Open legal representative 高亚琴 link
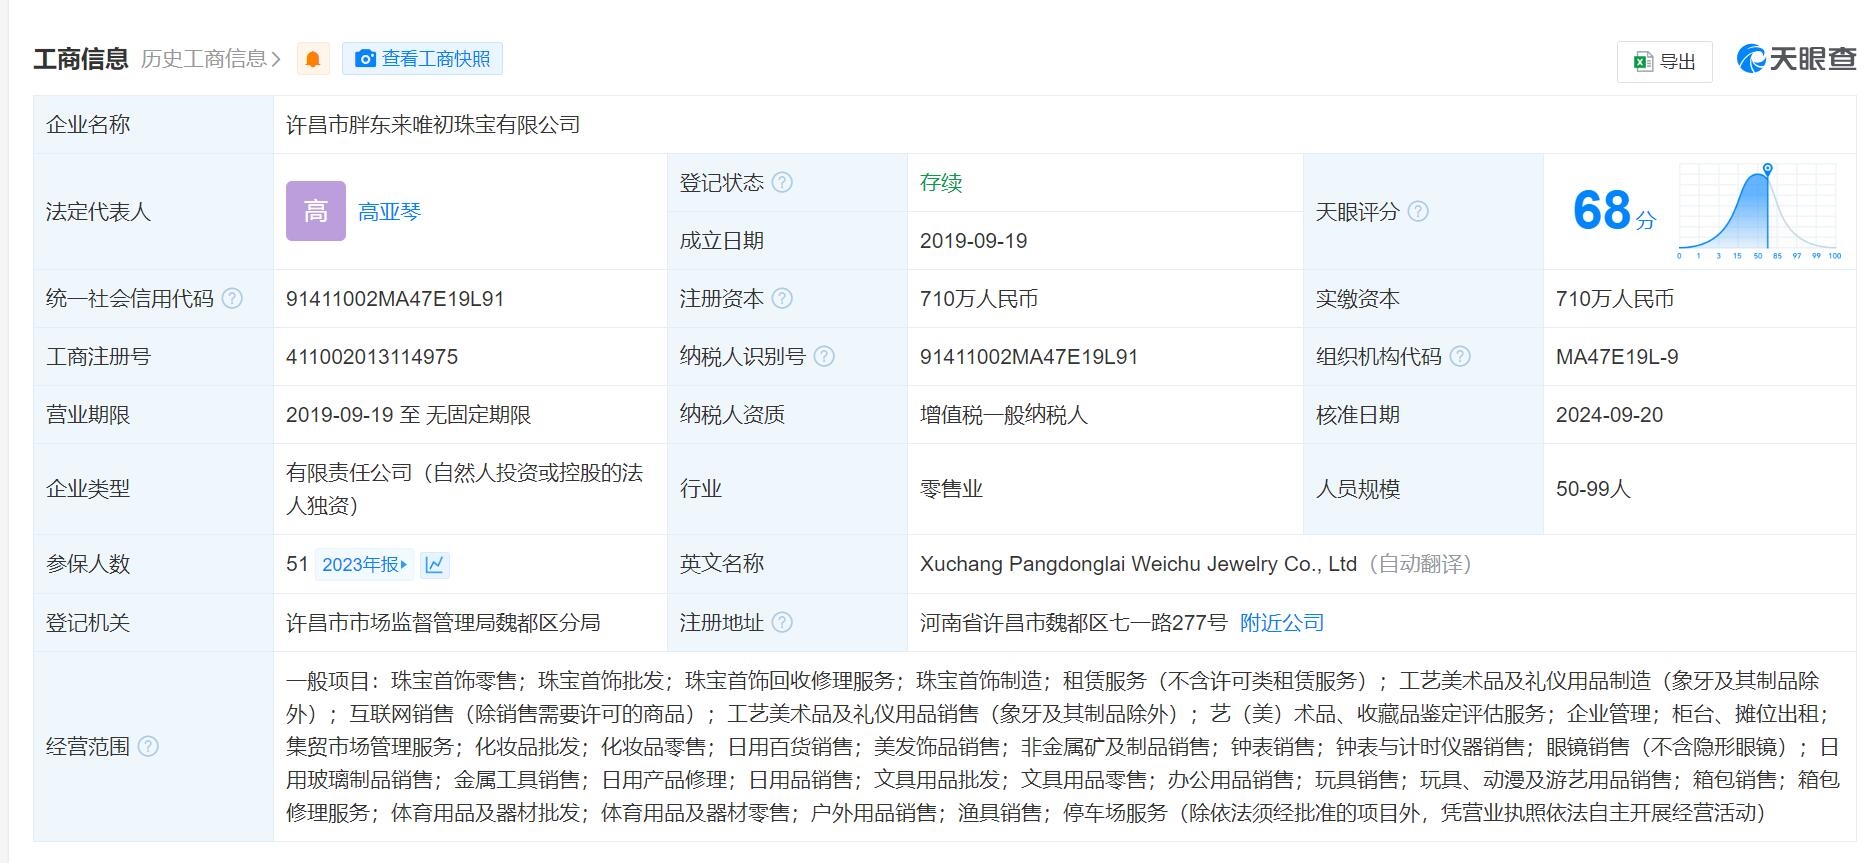The height and width of the screenshot is (863, 1871). [389, 212]
